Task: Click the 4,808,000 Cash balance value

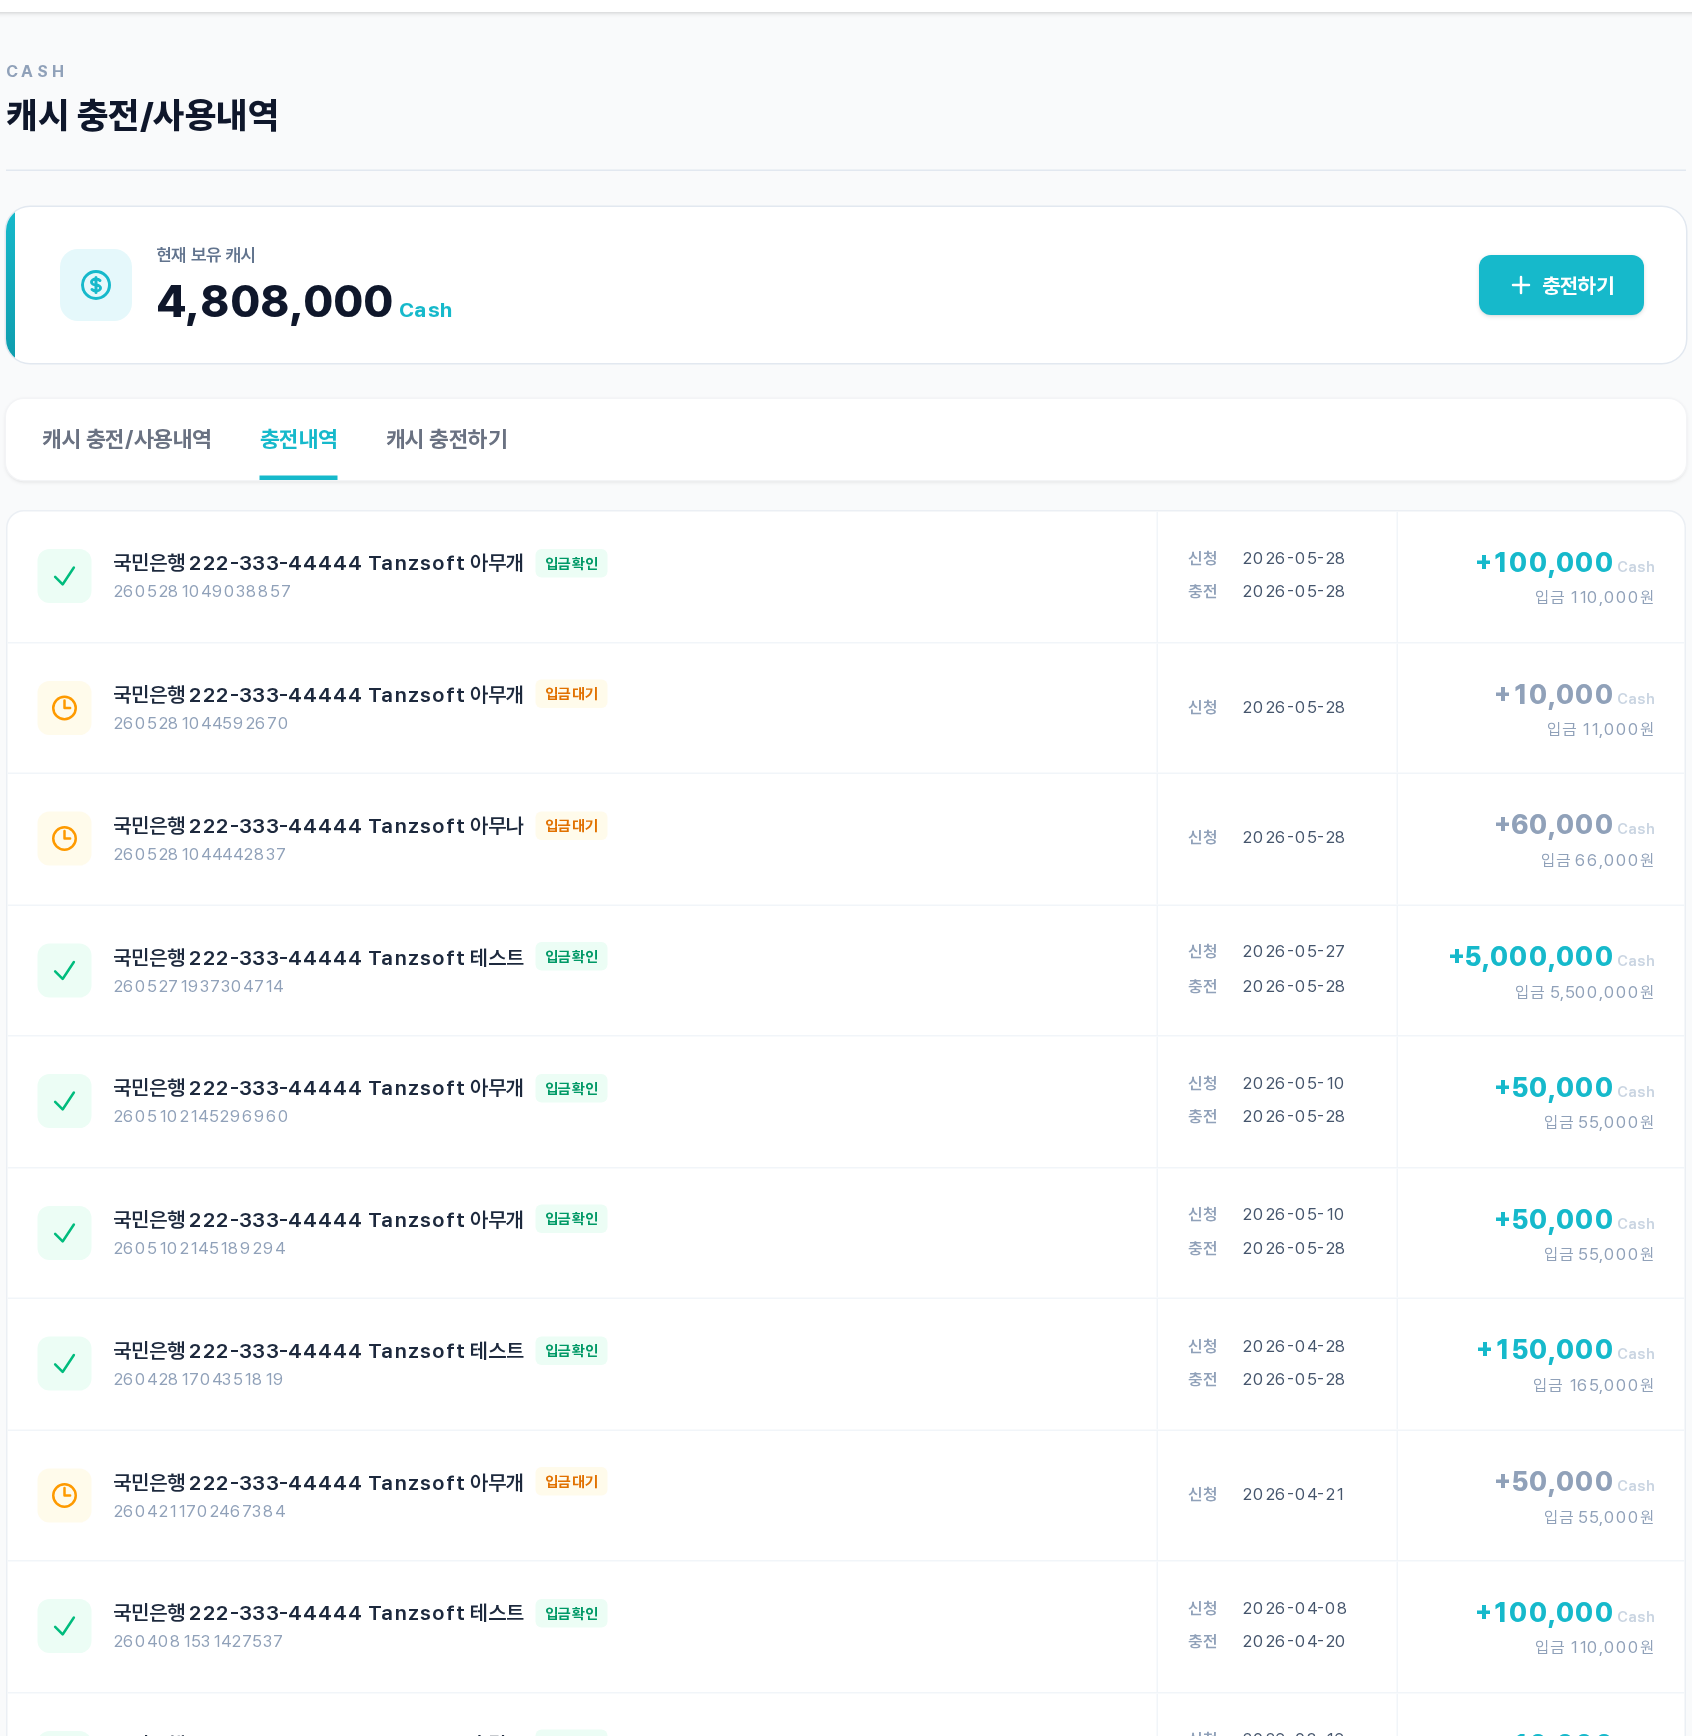Action: (304, 302)
